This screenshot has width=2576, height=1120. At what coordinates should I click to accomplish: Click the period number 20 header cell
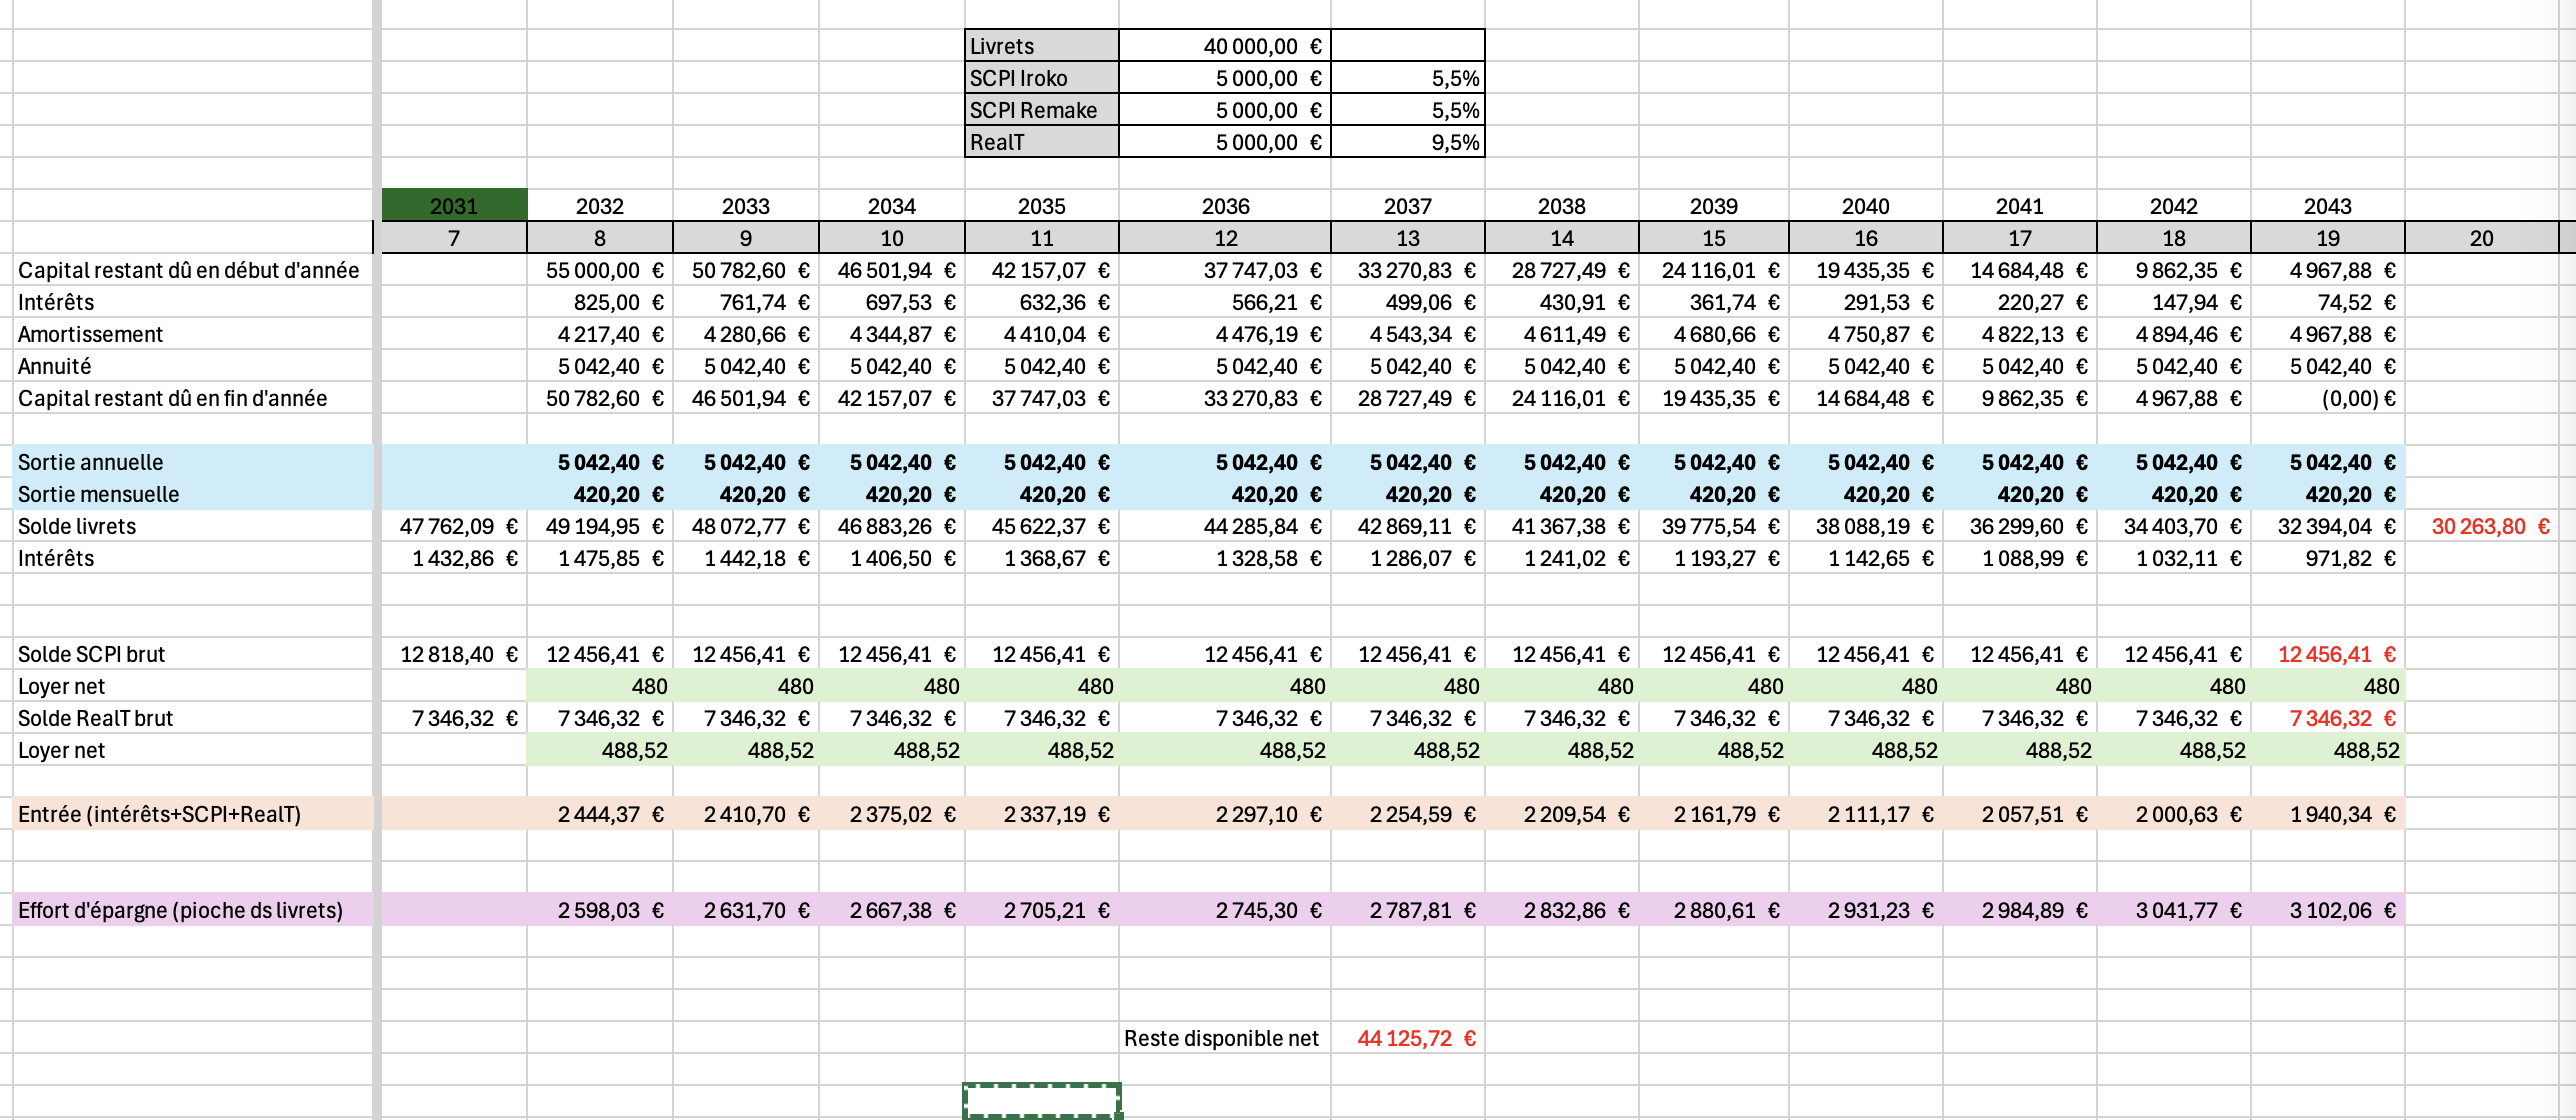coord(2481,238)
